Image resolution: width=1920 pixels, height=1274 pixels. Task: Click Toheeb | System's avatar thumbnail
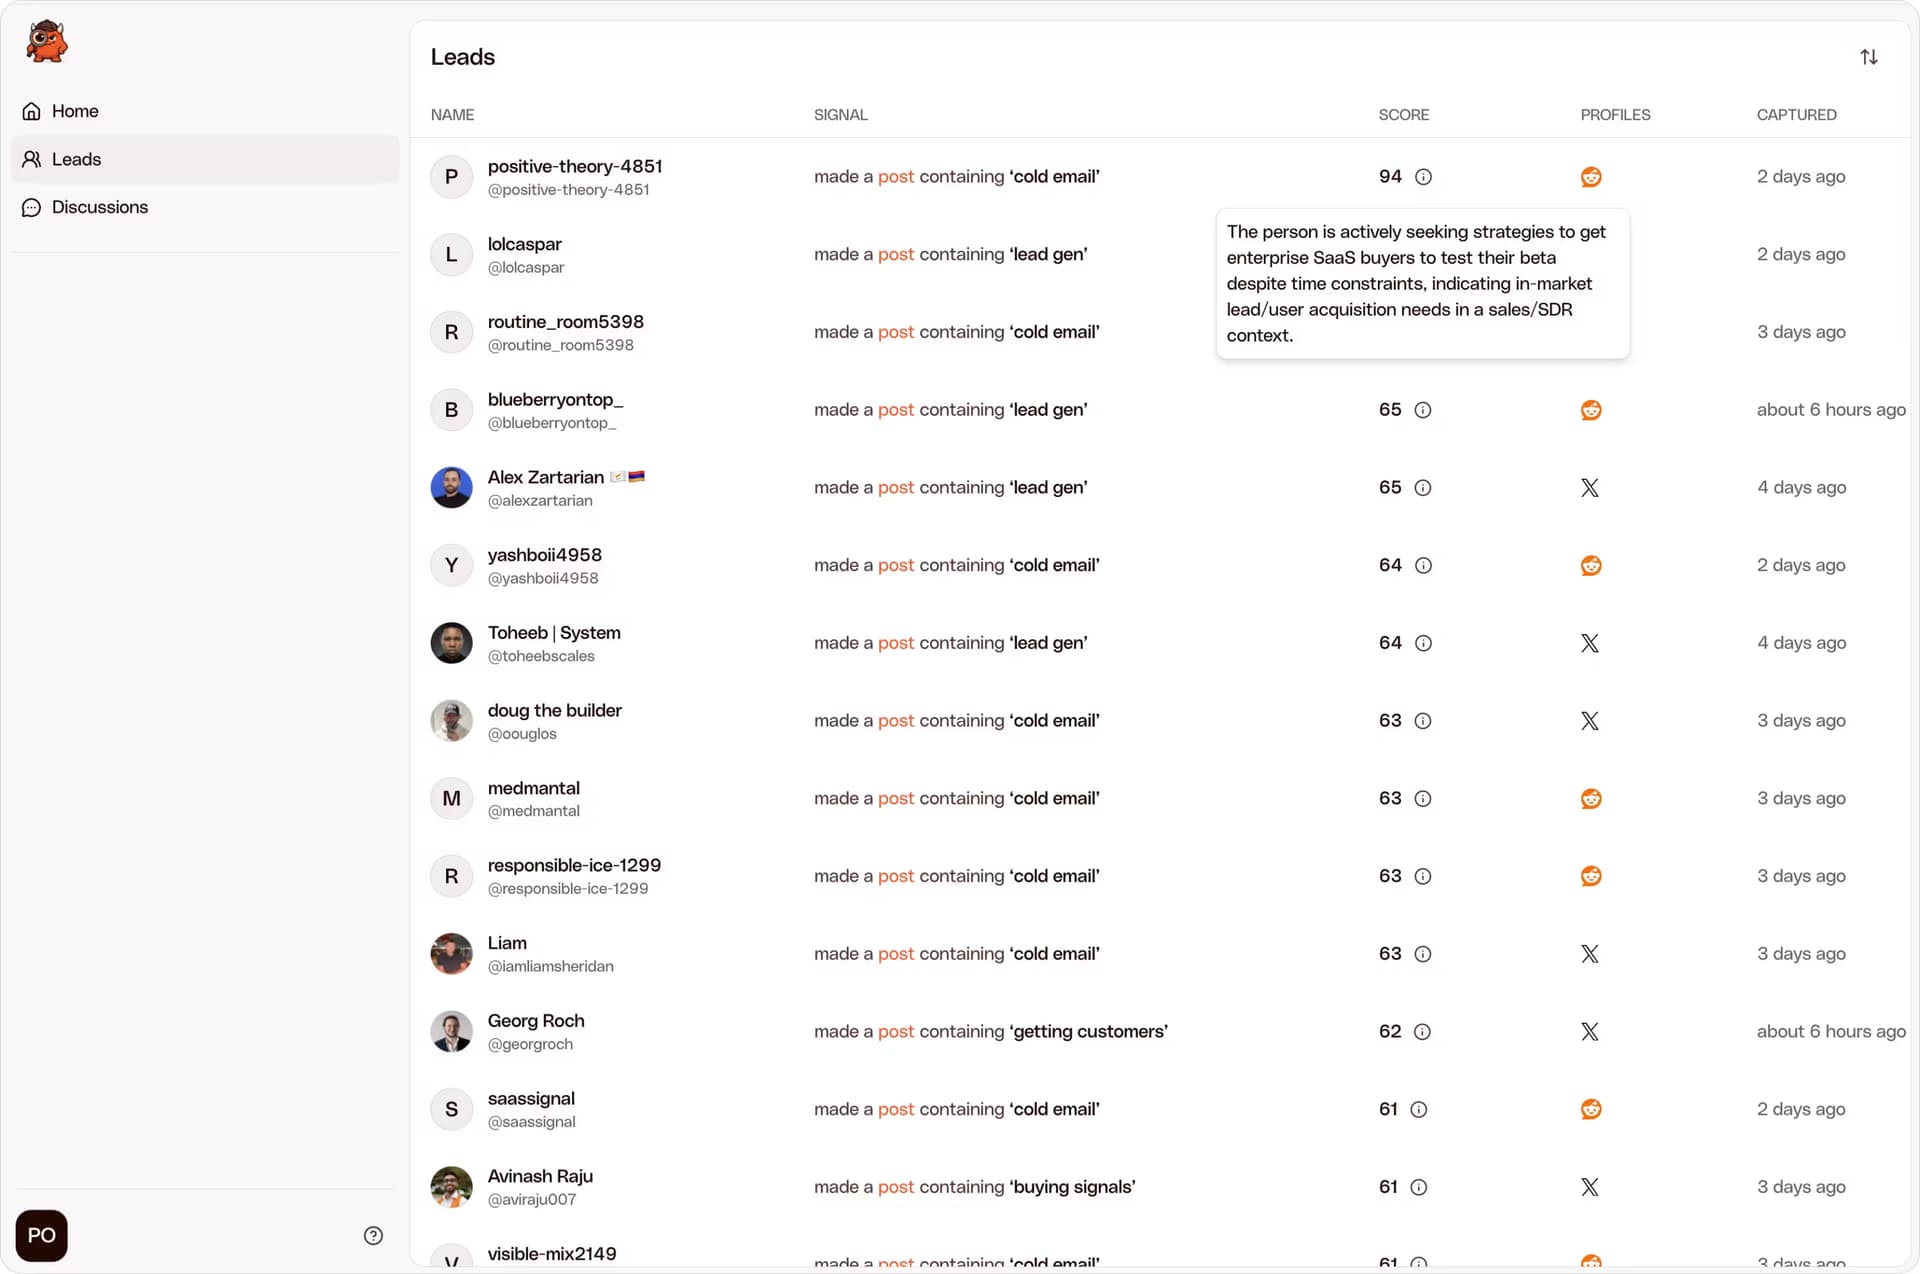coord(451,643)
